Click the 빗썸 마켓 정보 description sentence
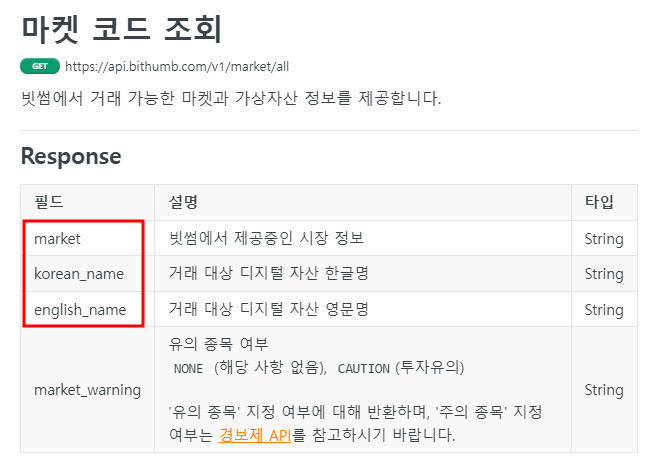656x461 pixels. click(230, 98)
